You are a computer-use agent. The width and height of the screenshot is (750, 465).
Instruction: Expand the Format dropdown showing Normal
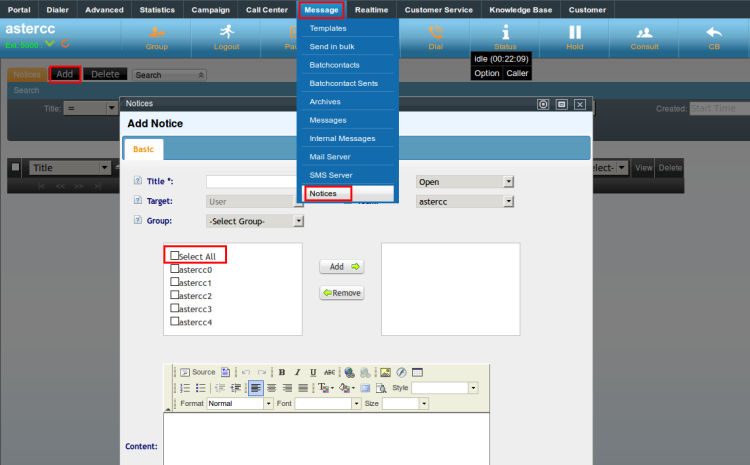tap(239, 404)
